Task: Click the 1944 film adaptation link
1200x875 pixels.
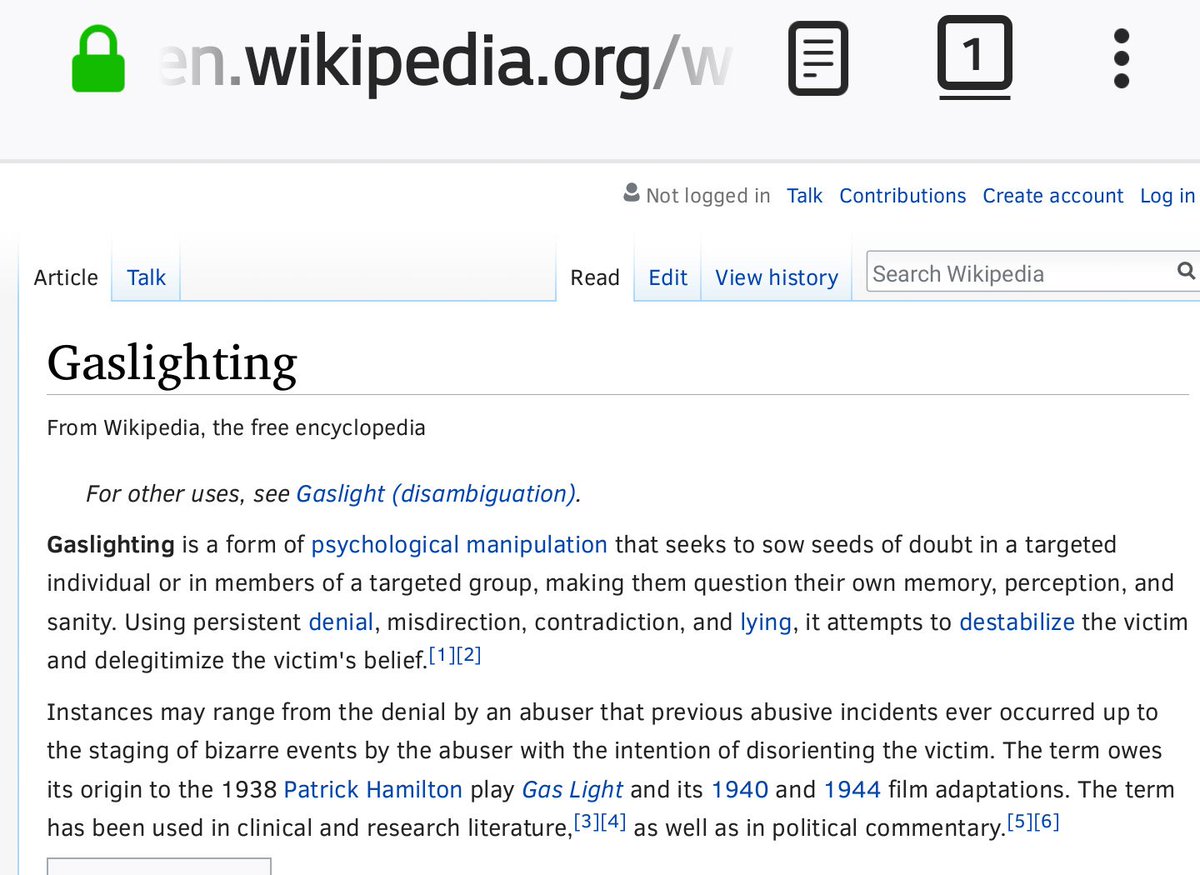Action: [x=852, y=789]
